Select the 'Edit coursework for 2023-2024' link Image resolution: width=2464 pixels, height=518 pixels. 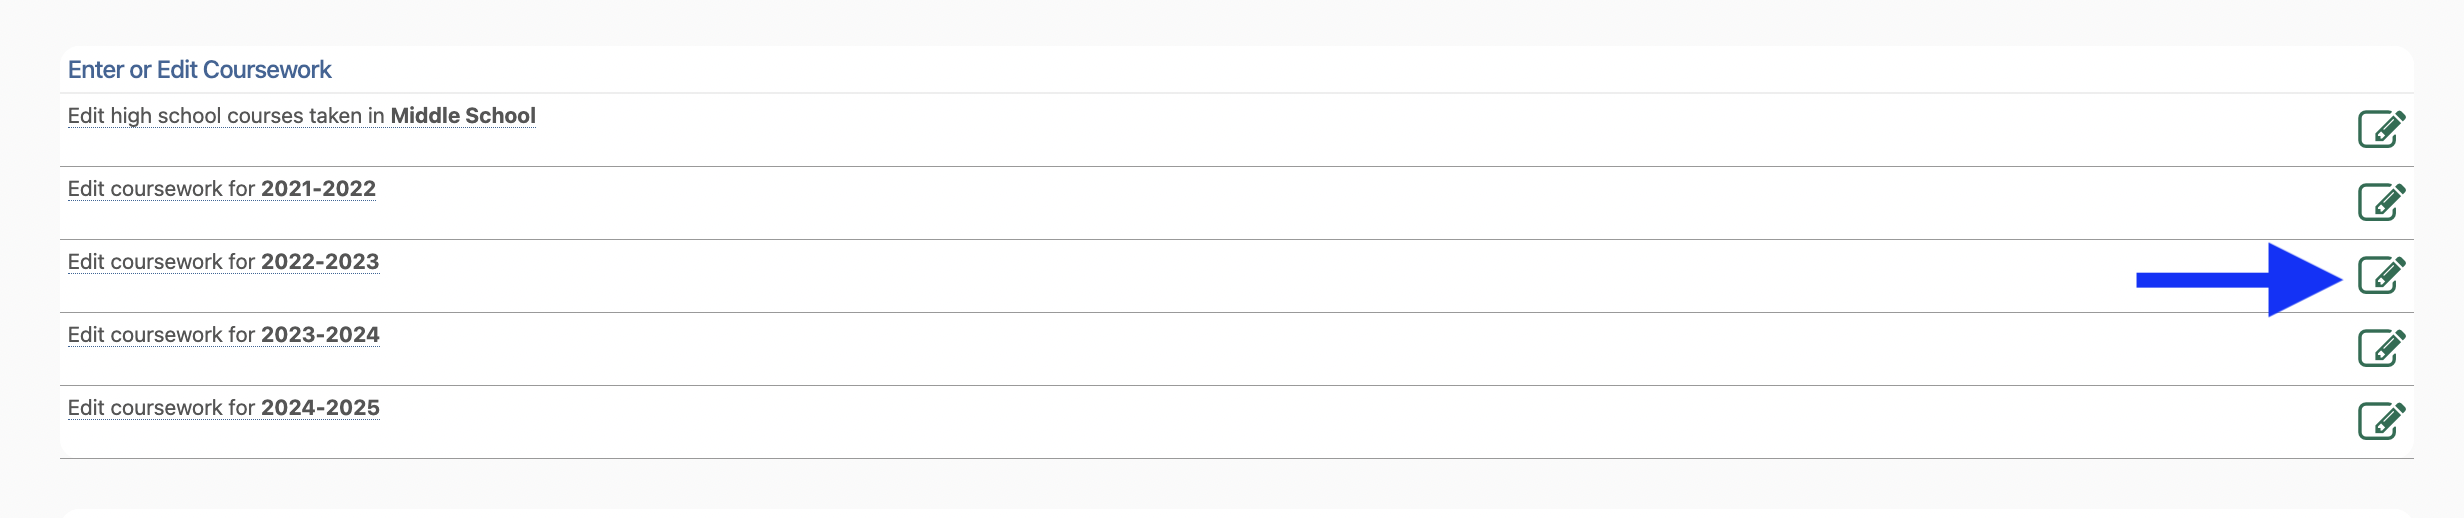[160, 335]
